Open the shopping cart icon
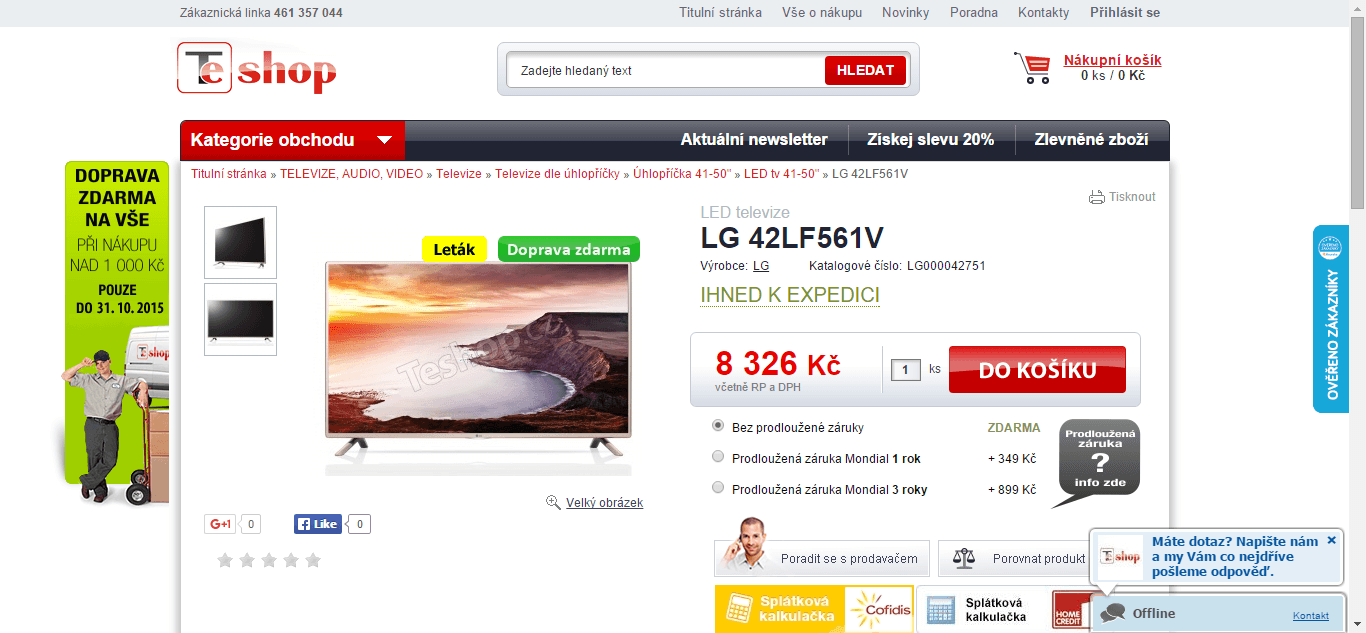Screen dimensions: 1366x633 1032,68
